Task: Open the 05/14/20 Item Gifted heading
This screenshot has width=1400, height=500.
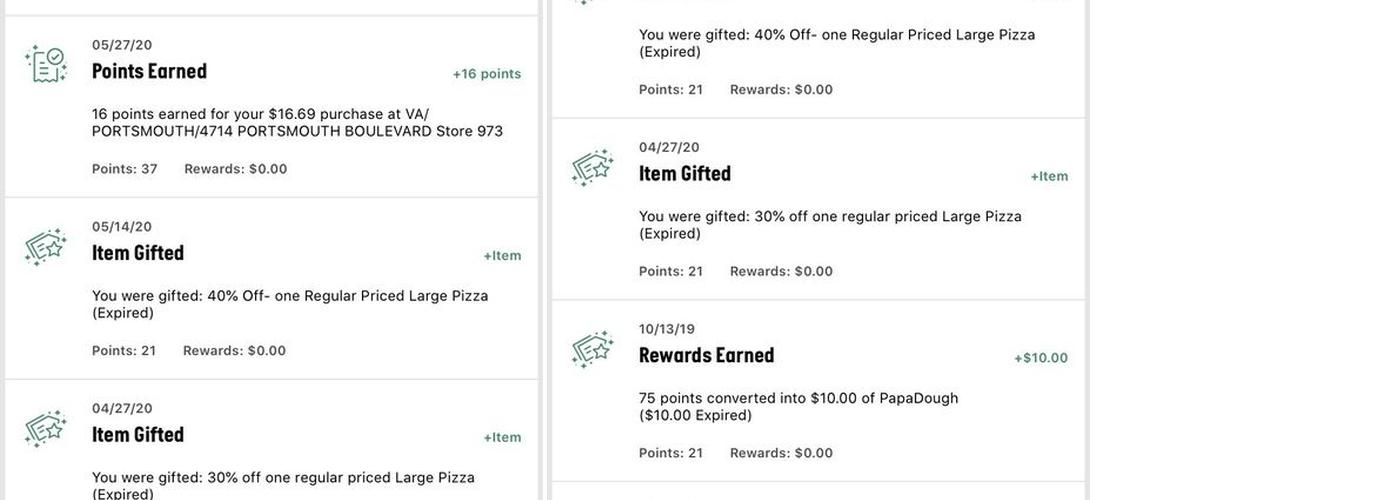Action: [x=138, y=253]
